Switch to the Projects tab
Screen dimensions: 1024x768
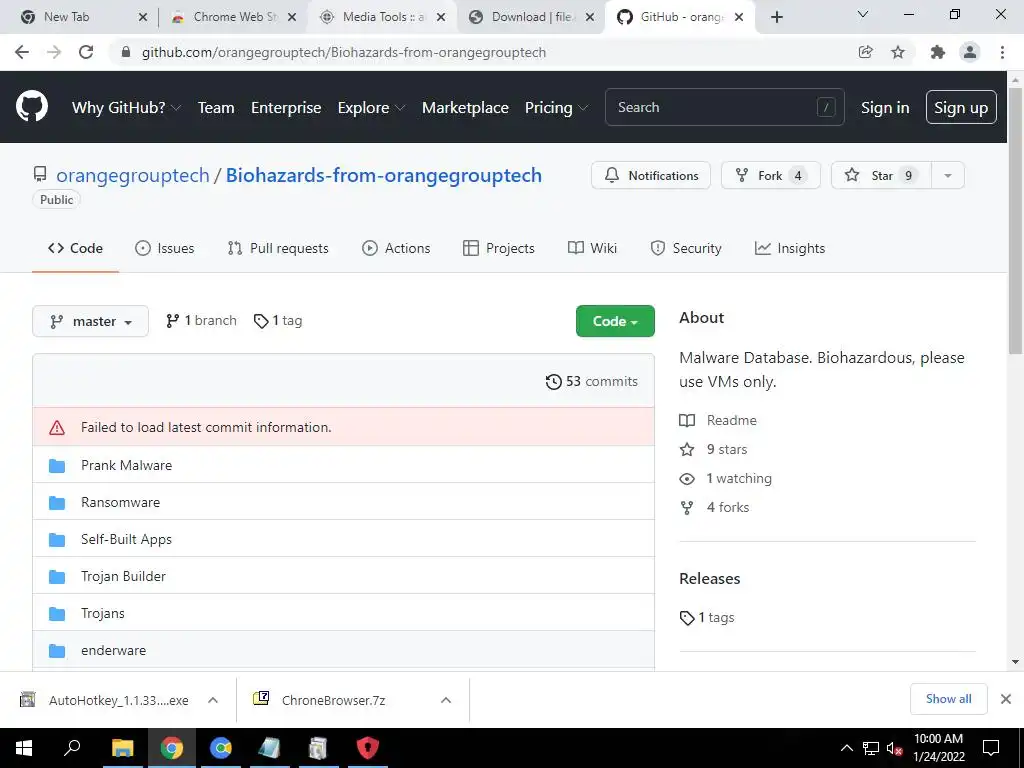(x=499, y=248)
